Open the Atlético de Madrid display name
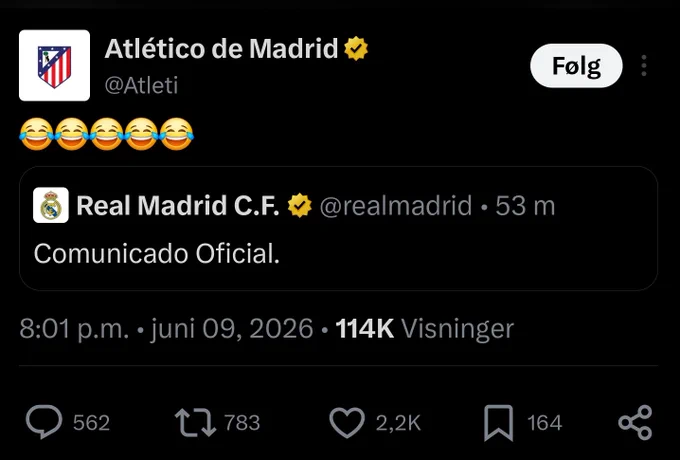 click(221, 49)
